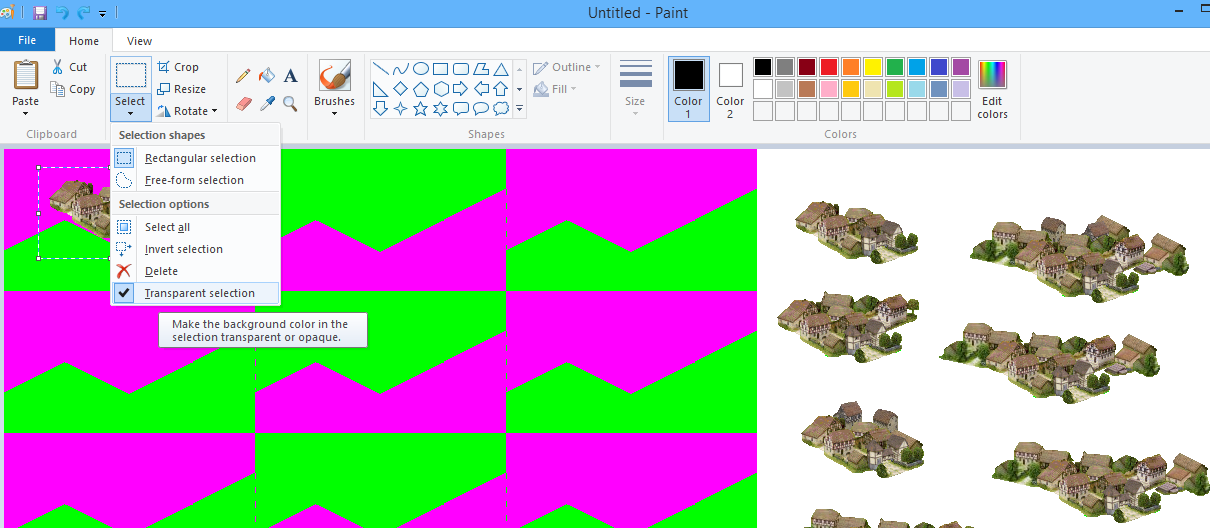The image size is (1210, 528).
Task: Click Redo in the quick access toolbar
Action: point(83,13)
